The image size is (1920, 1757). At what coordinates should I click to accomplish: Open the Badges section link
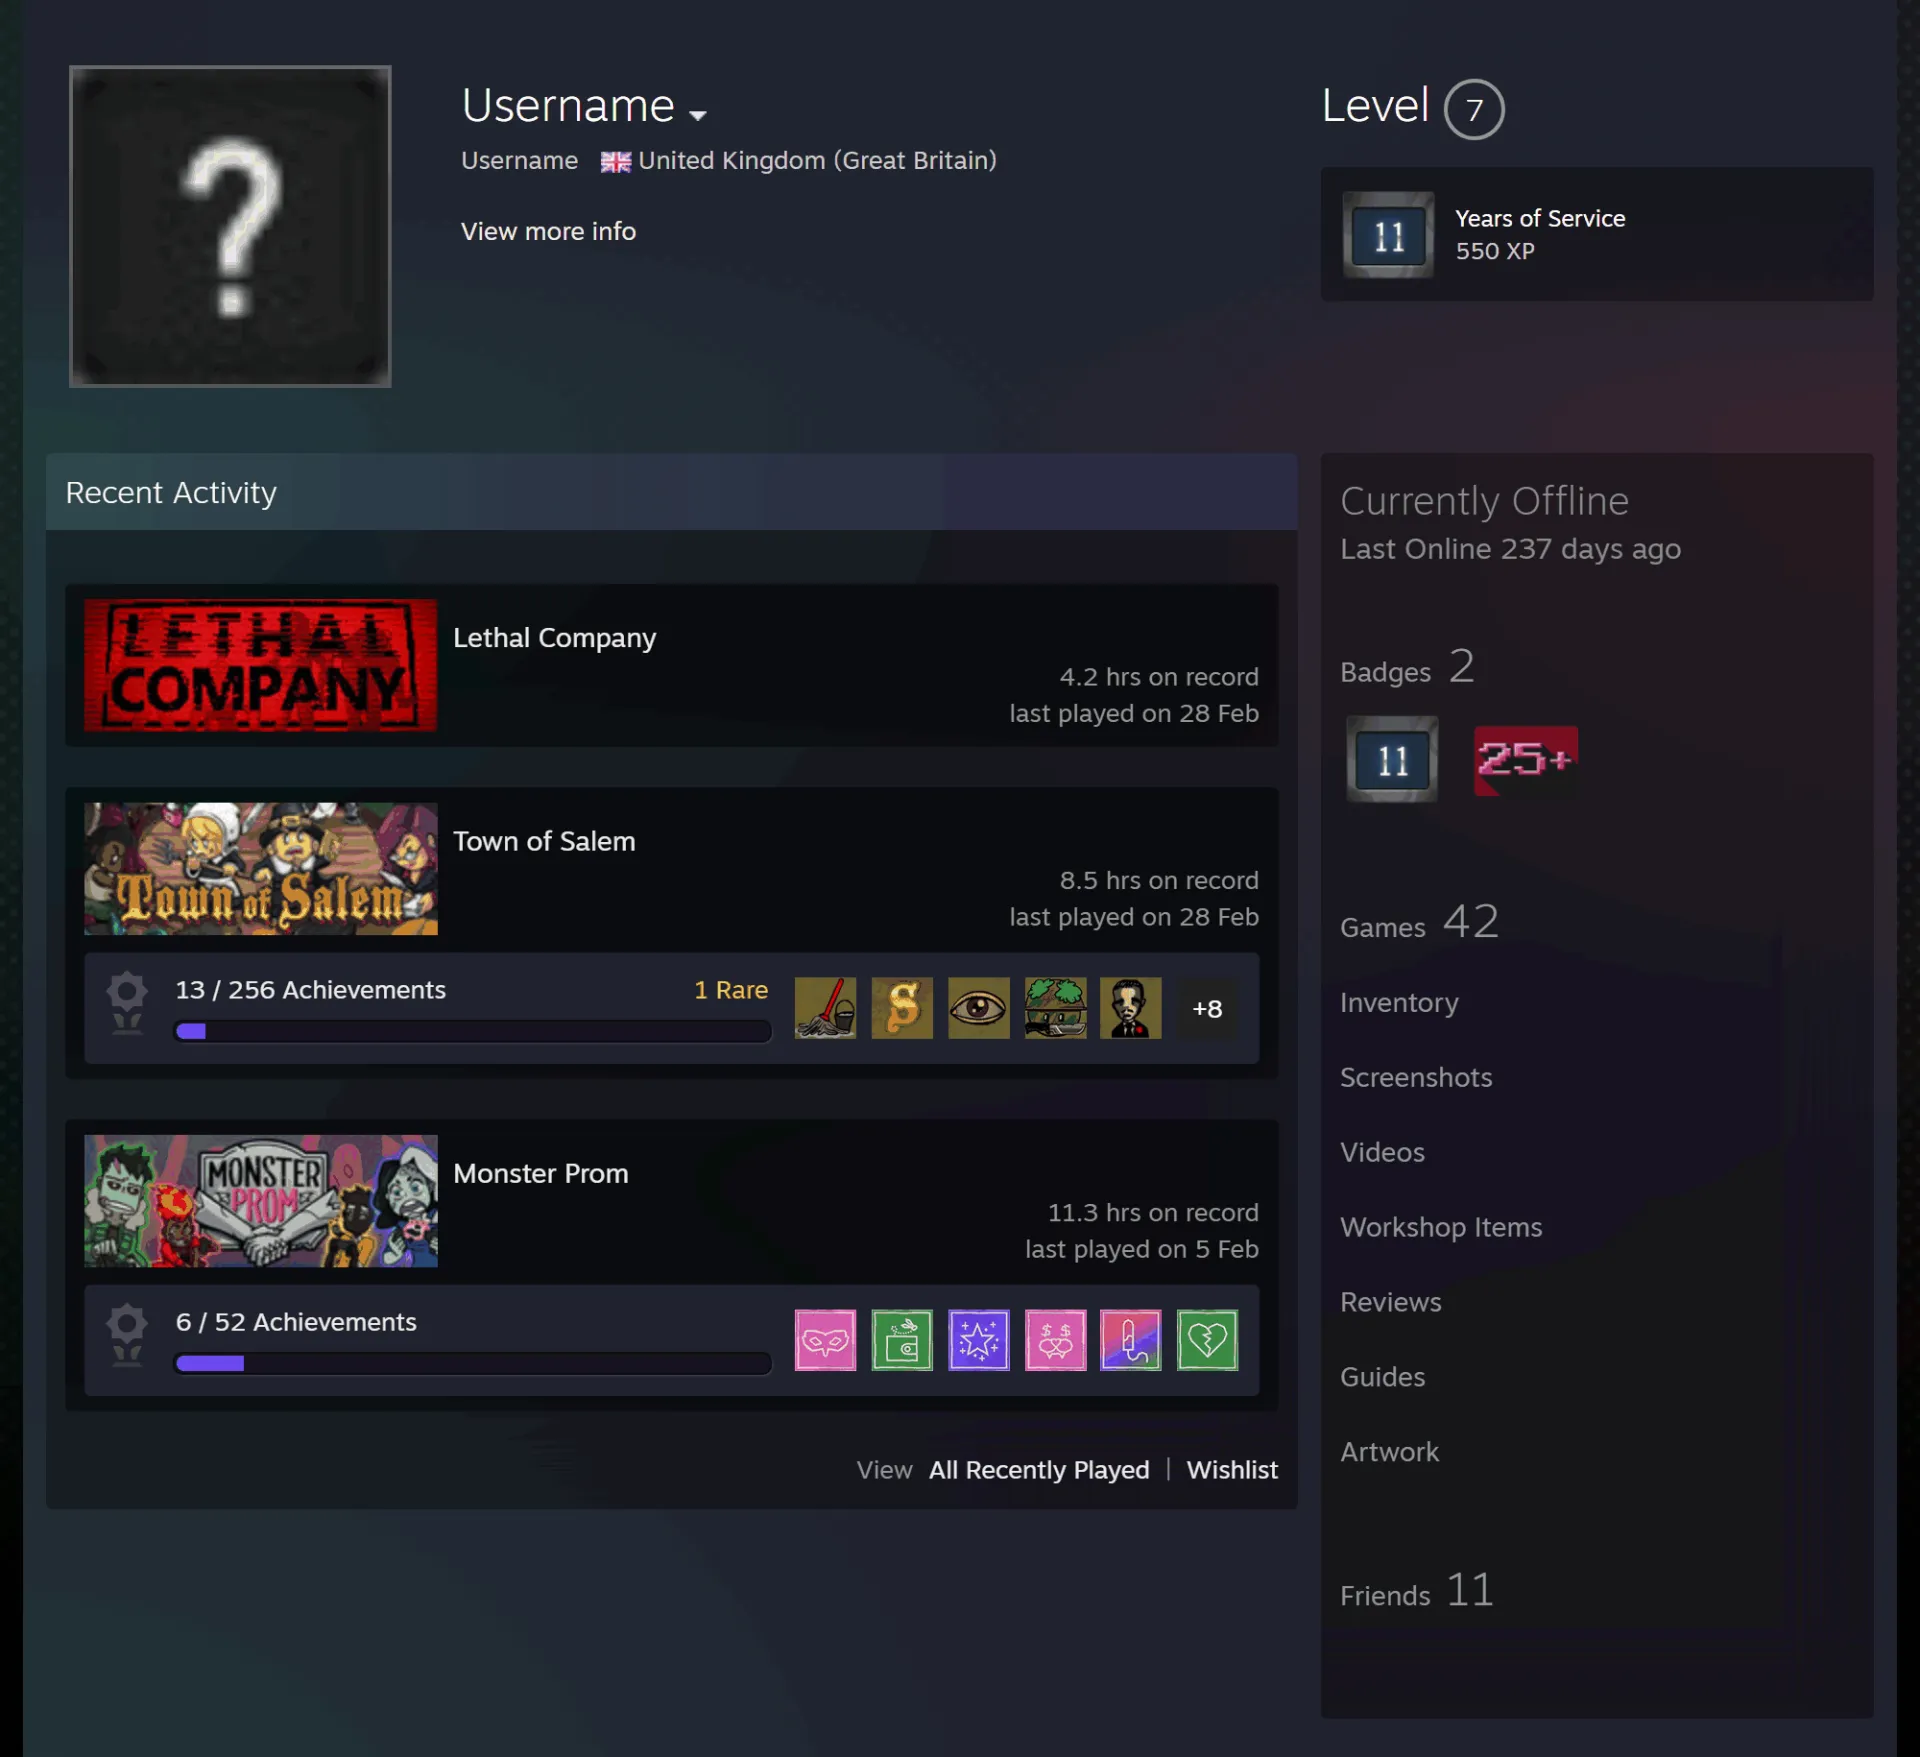click(x=1406, y=668)
